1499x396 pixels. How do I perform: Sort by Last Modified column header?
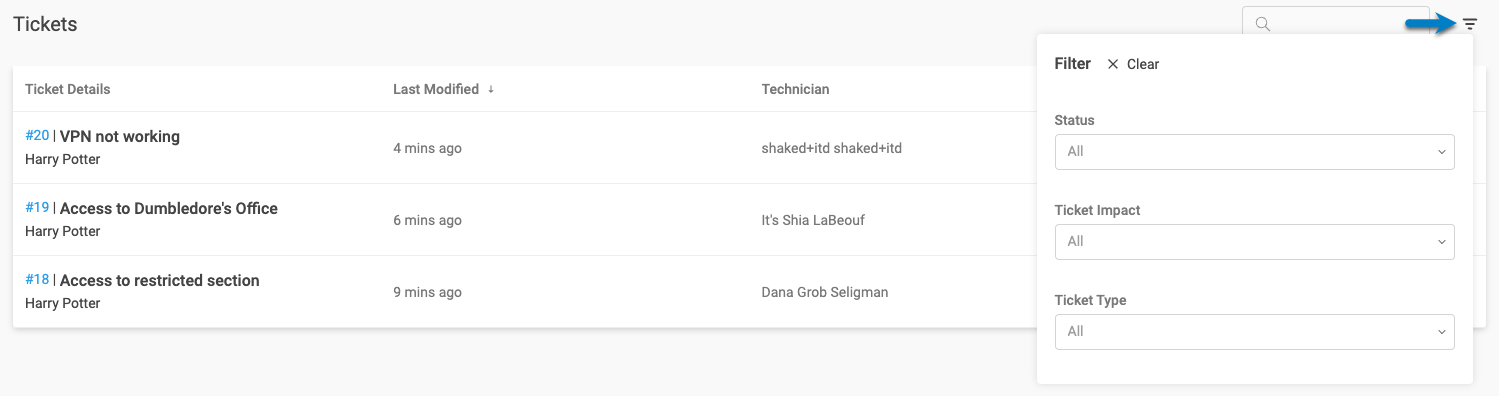pyautogui.click(x=436, y=89)
